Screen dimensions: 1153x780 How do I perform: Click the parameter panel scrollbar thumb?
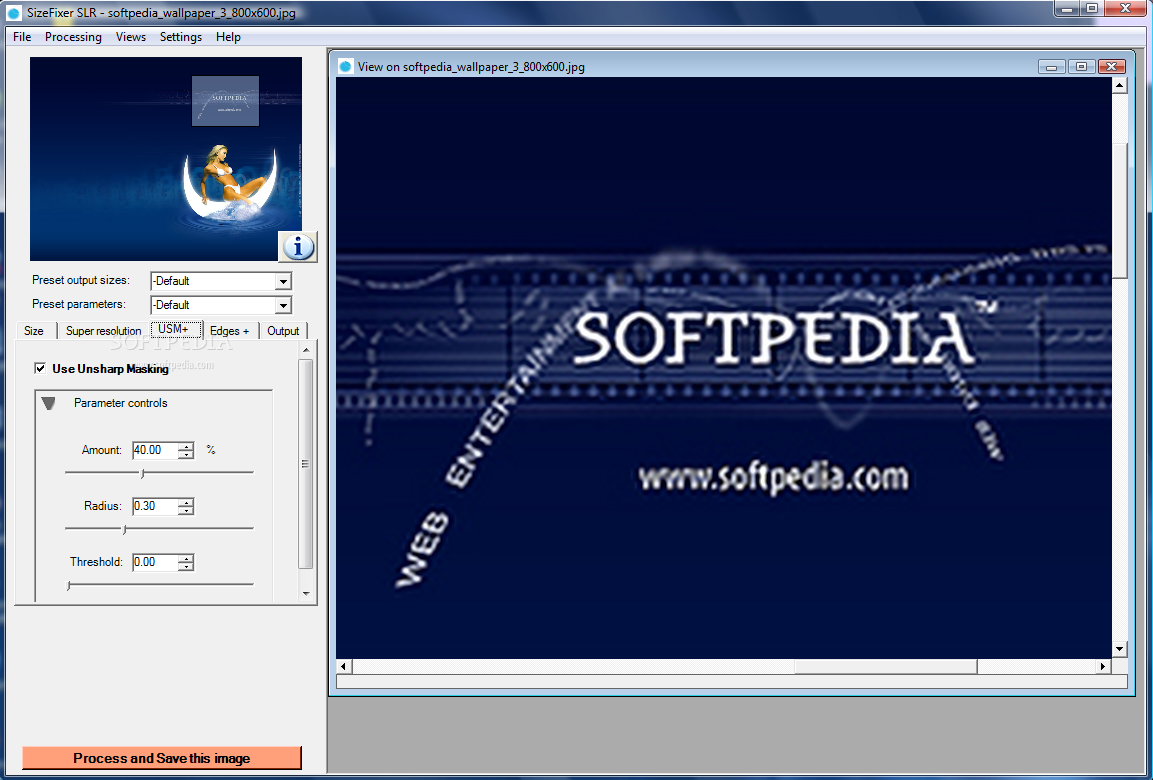(306, 464)
